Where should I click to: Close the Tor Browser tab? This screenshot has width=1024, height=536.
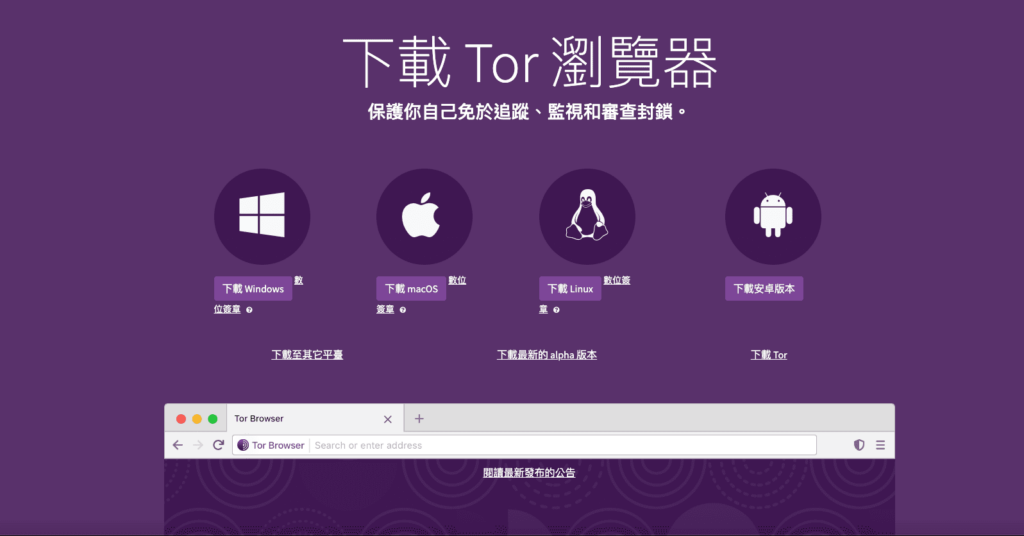coord(388,419)
